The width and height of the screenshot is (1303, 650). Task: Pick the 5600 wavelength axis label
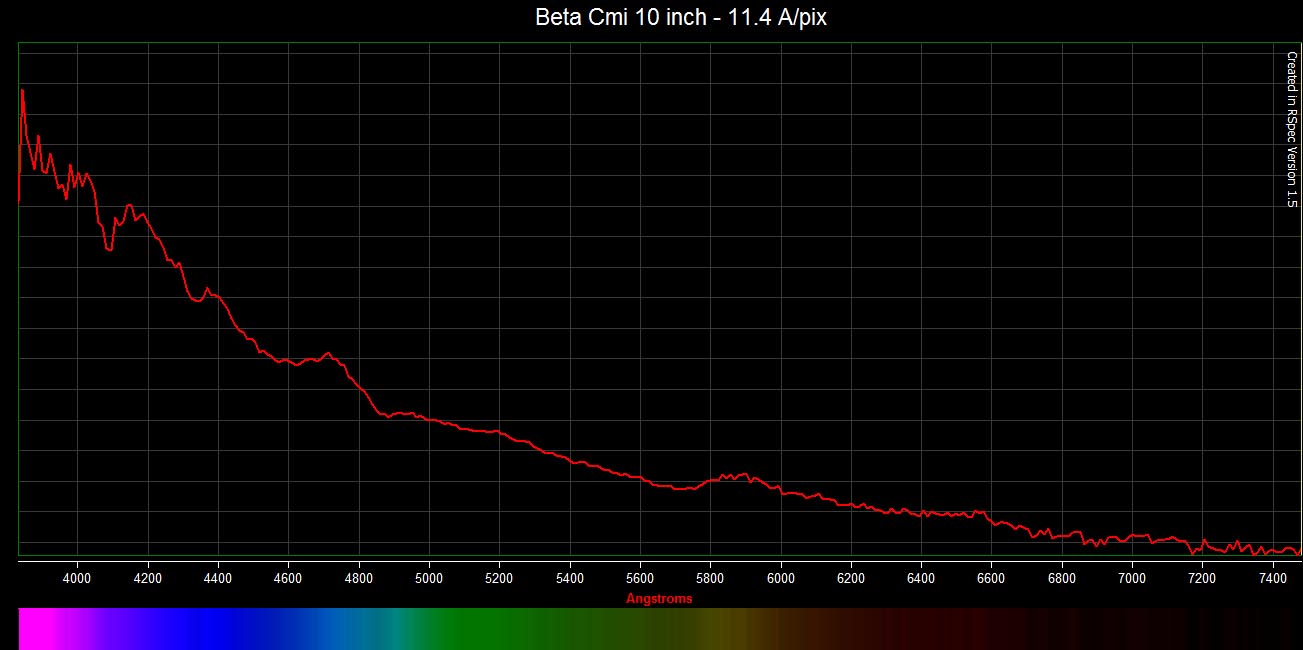pos(639,578)
